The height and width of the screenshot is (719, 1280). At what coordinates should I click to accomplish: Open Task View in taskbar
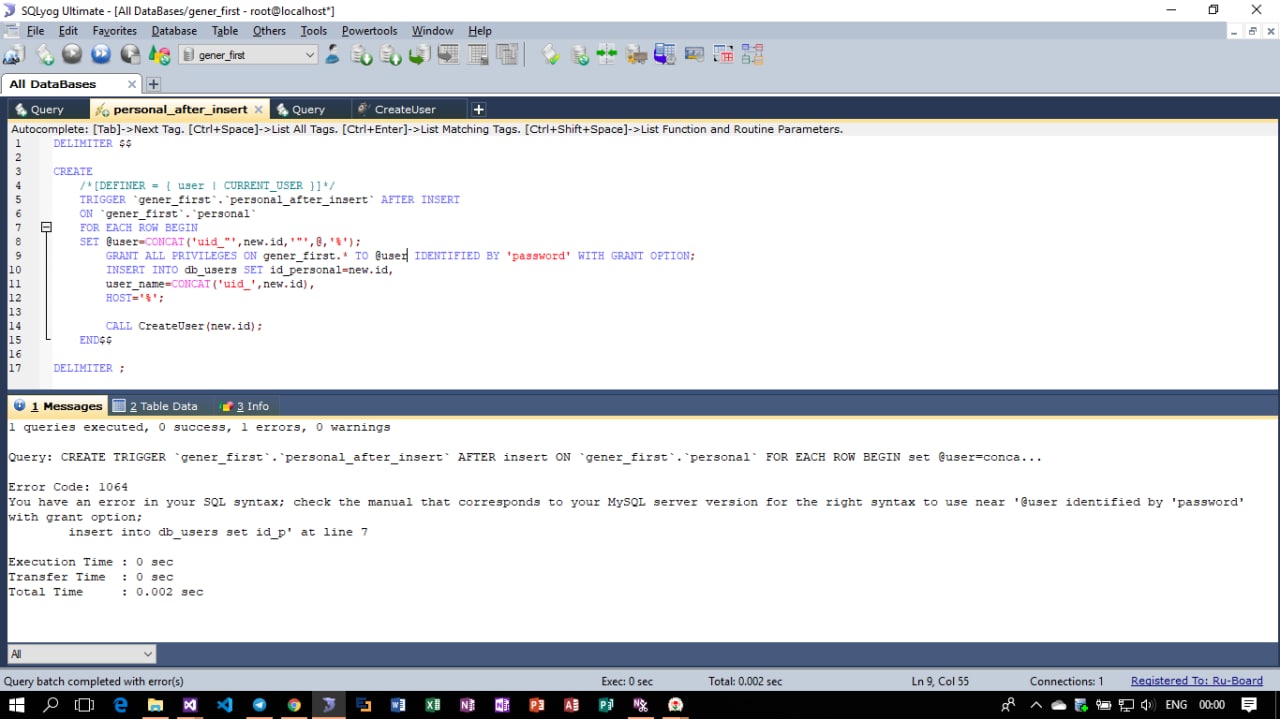[84, 705]
